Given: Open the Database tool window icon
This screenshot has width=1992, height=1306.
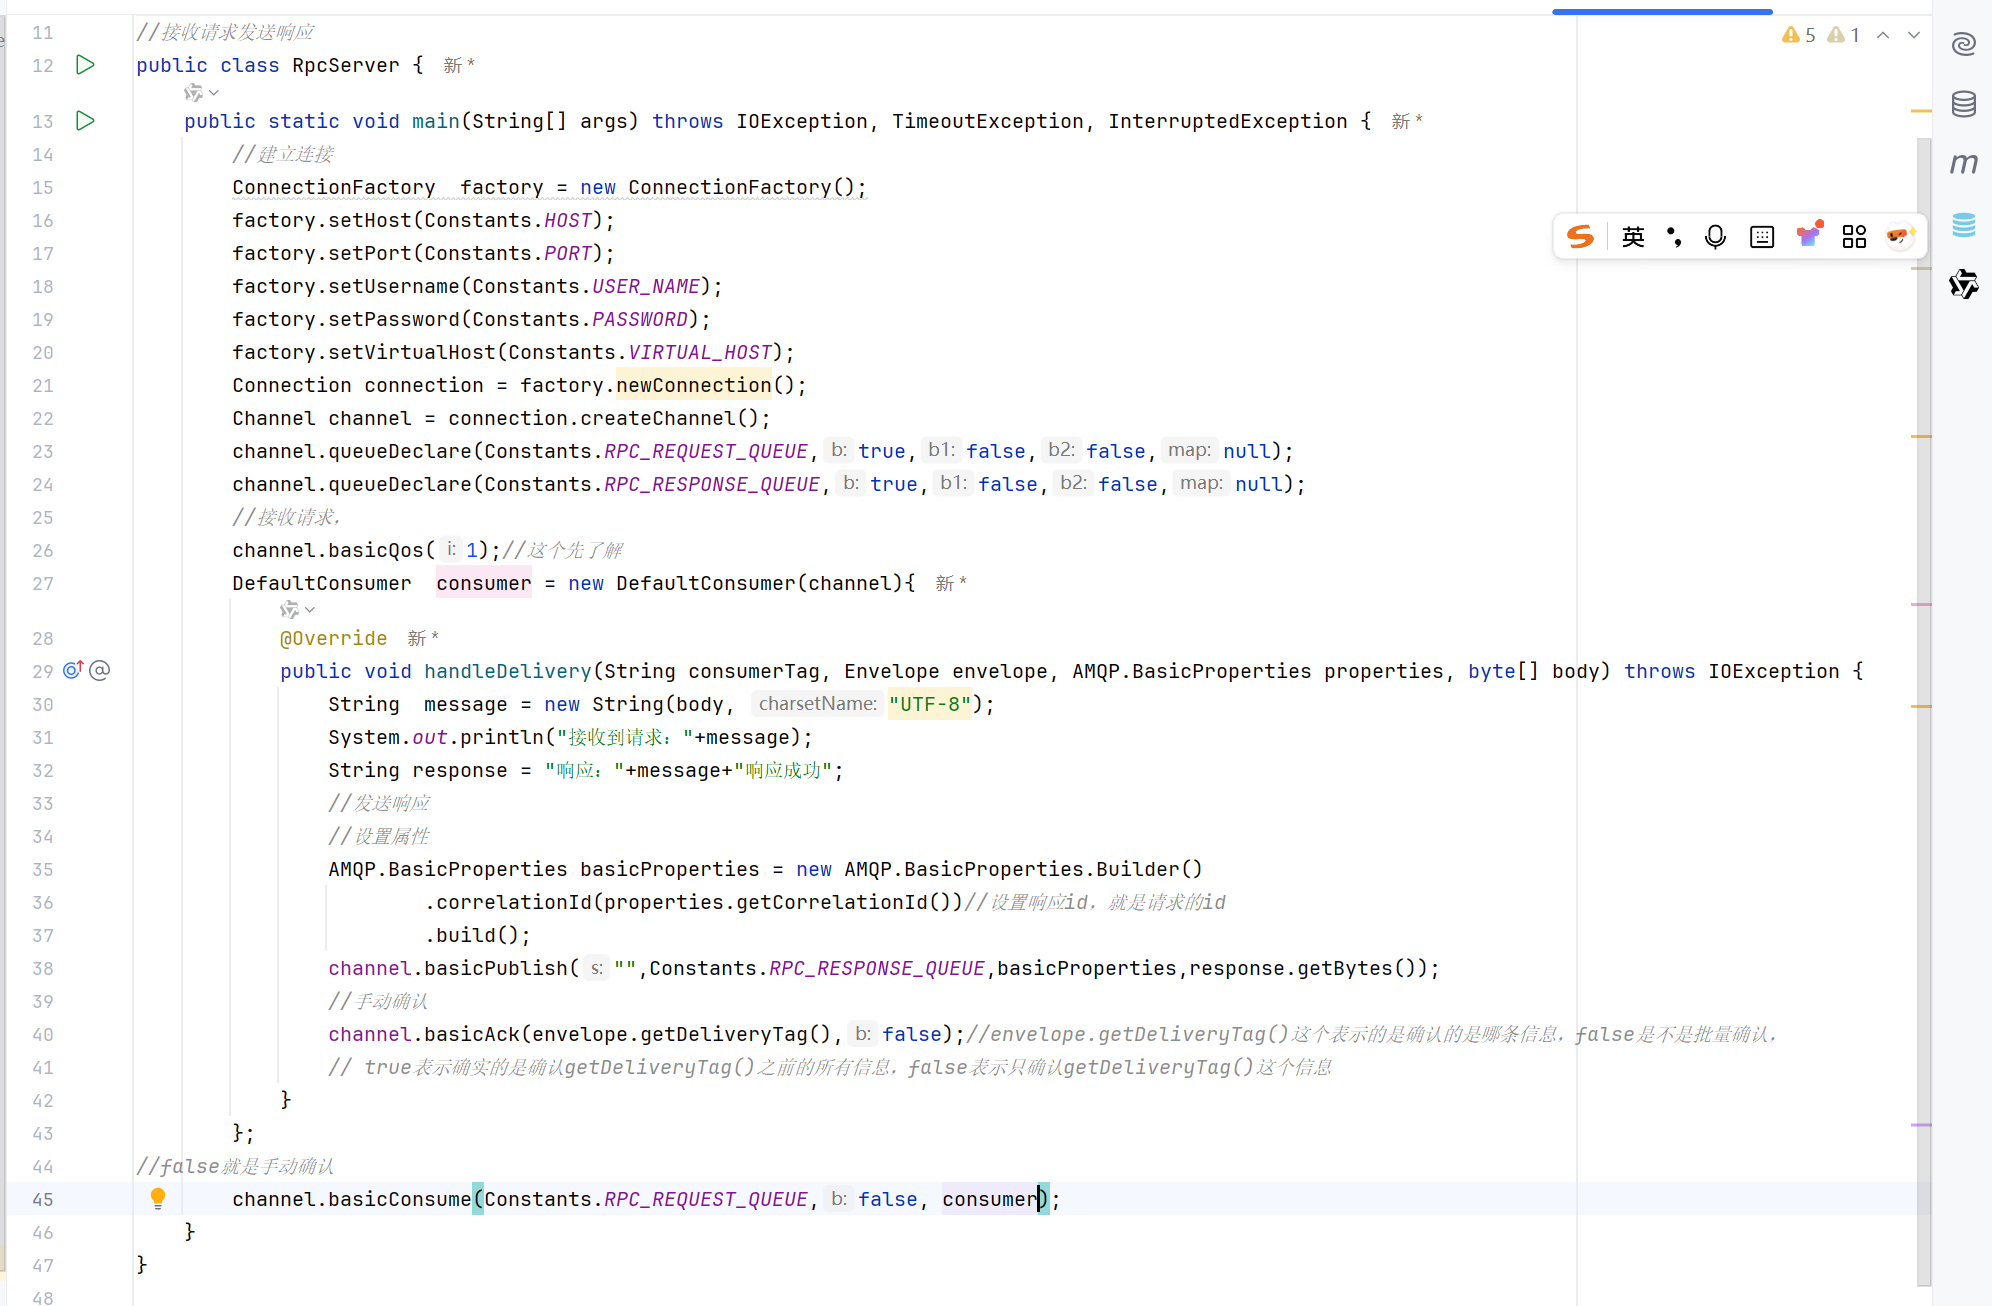Looking at the screenshot, I should 1963,104.
